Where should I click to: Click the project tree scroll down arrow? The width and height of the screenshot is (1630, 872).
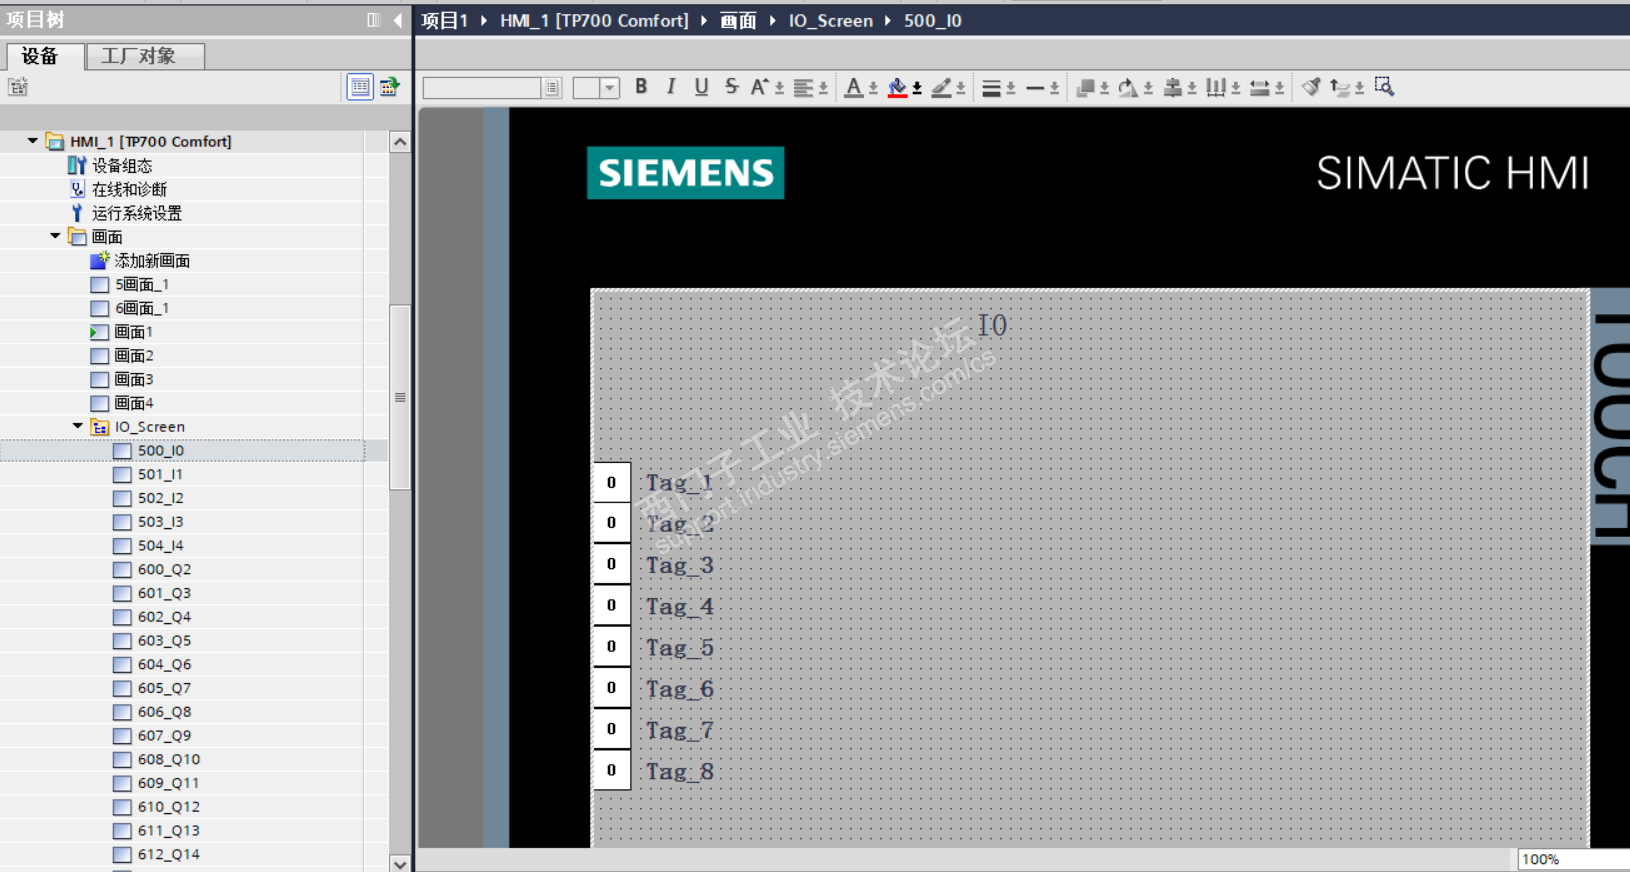coord(400,864)
